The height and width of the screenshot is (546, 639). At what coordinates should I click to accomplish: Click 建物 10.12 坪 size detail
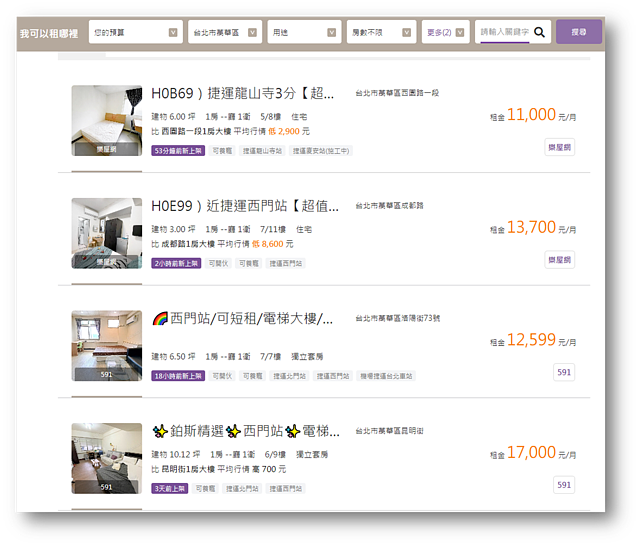176,454
